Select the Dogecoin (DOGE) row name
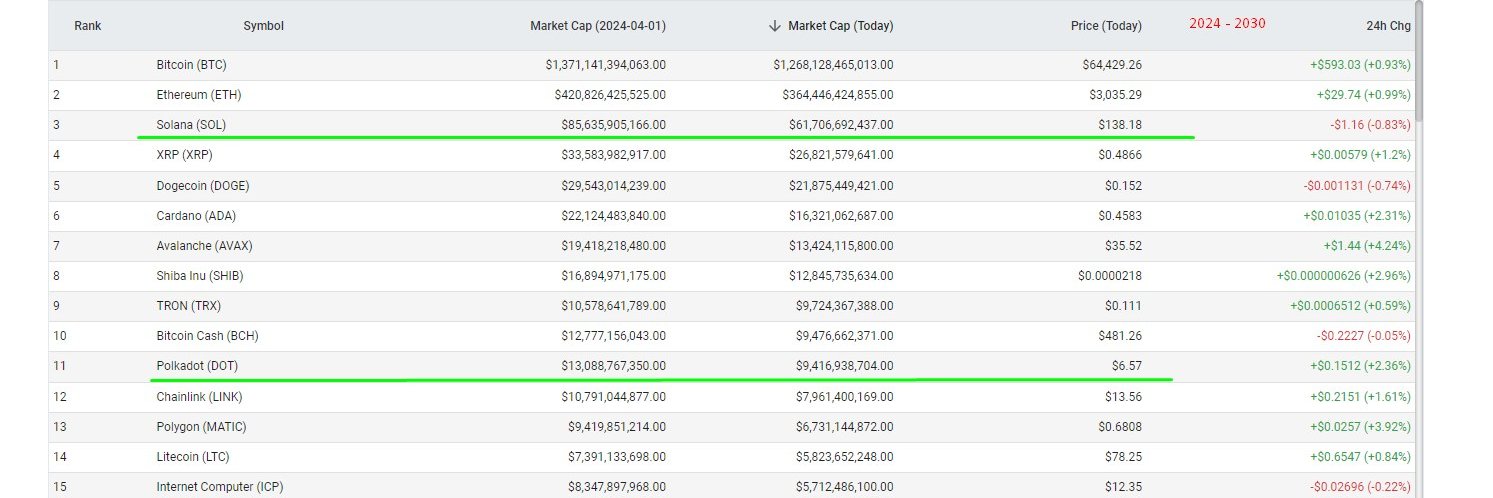Screen dimensions: 1493x498 pos(203,186)
